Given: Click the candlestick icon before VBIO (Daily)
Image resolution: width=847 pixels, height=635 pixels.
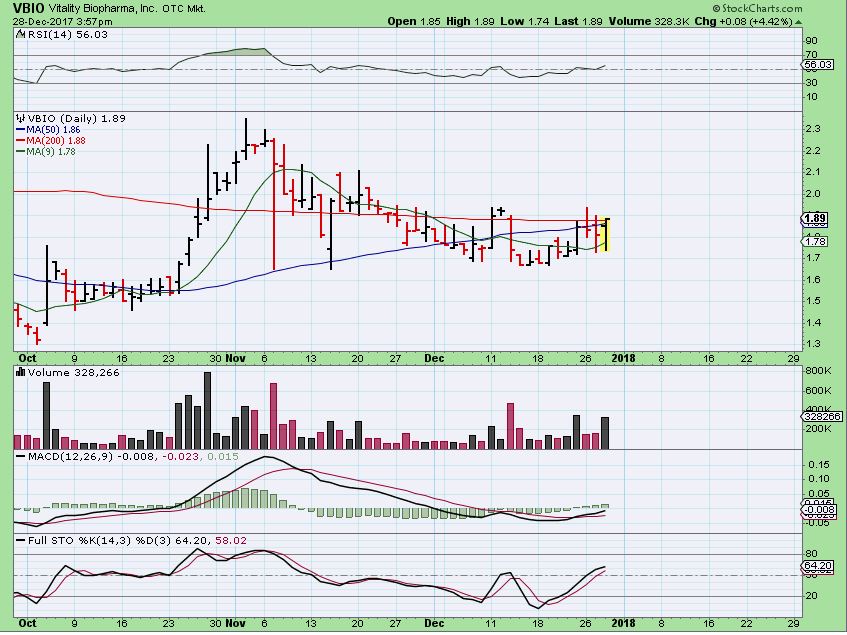Looking at the screenshot, I should click(x=21, y=118).
